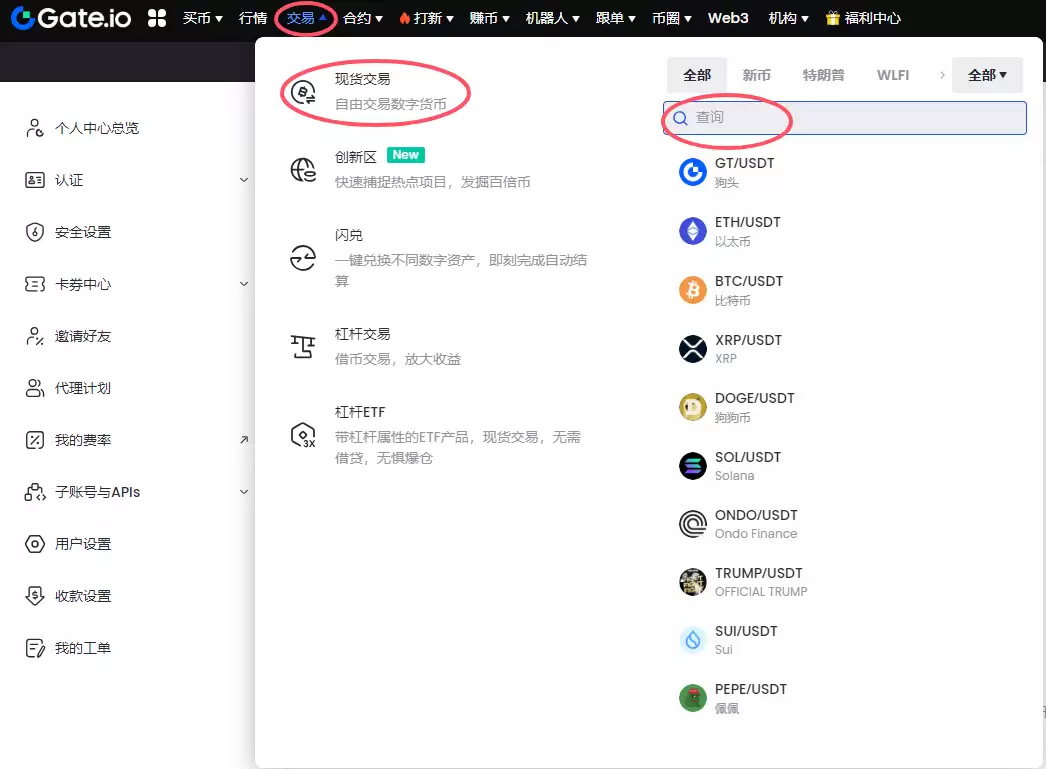Select 现货交易 spot trading option
This screenshot has width=1046, height=769.
tap(363, 78)
